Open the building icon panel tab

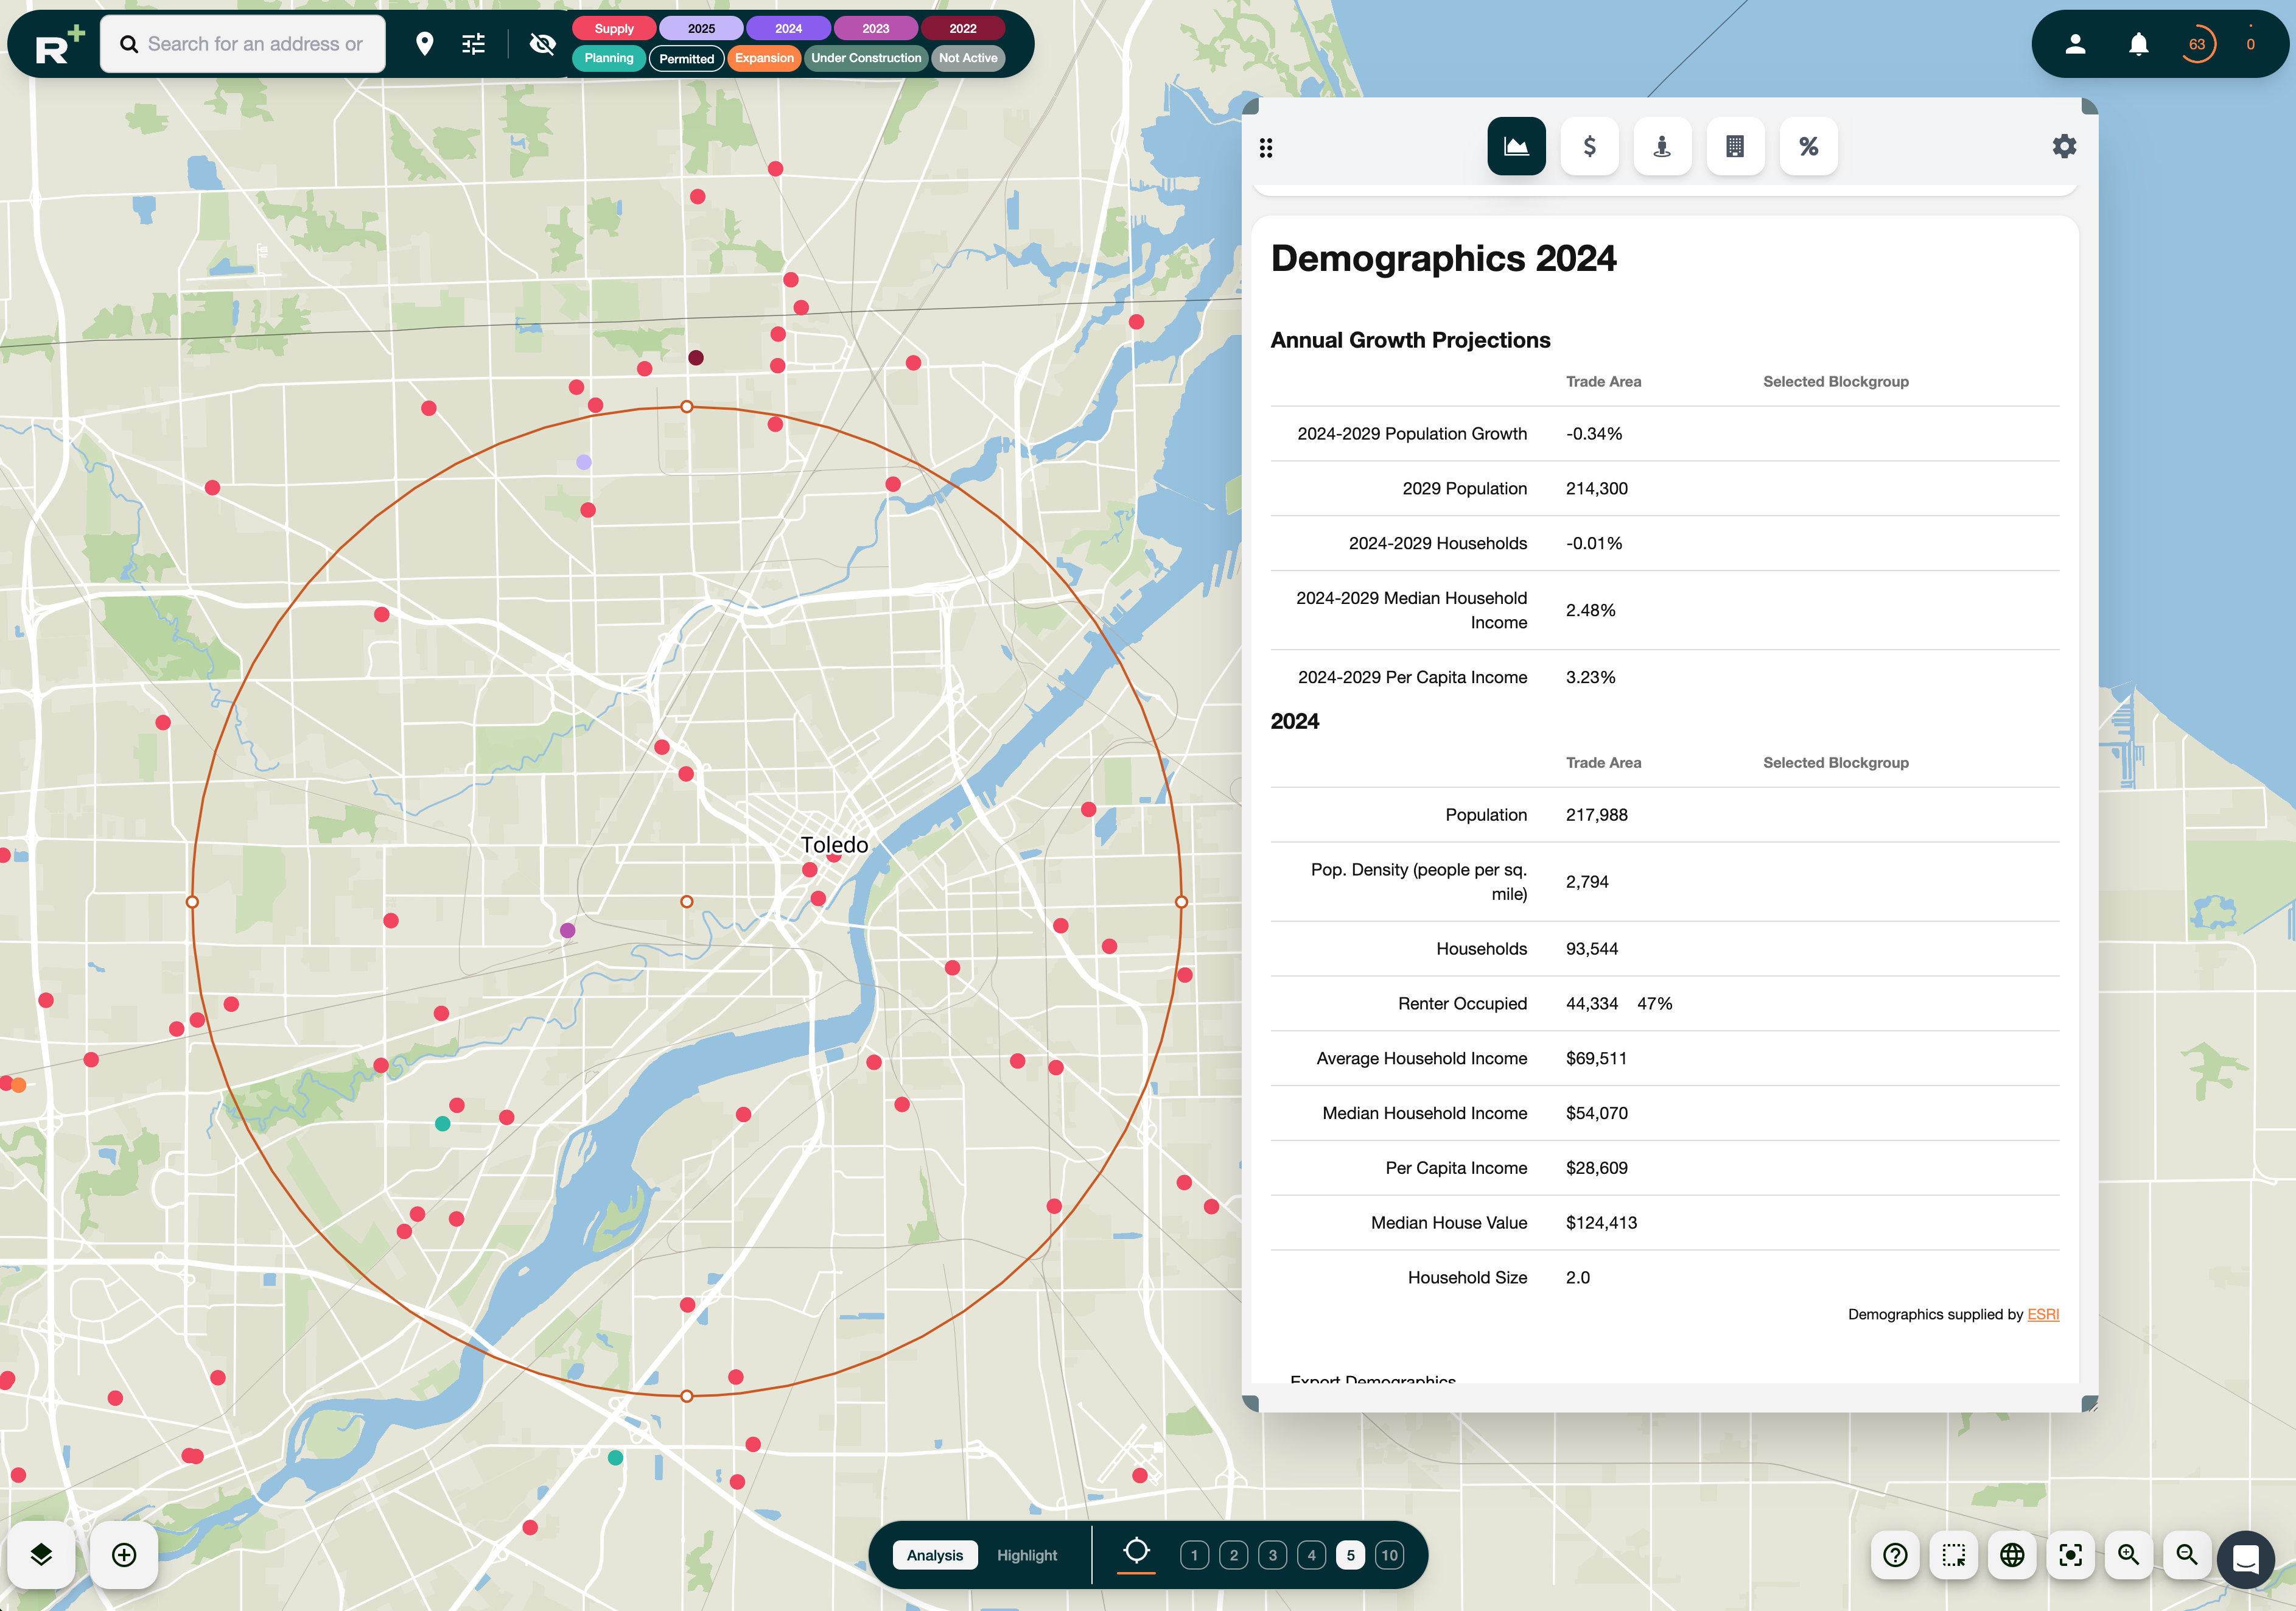coord(1735,147)
